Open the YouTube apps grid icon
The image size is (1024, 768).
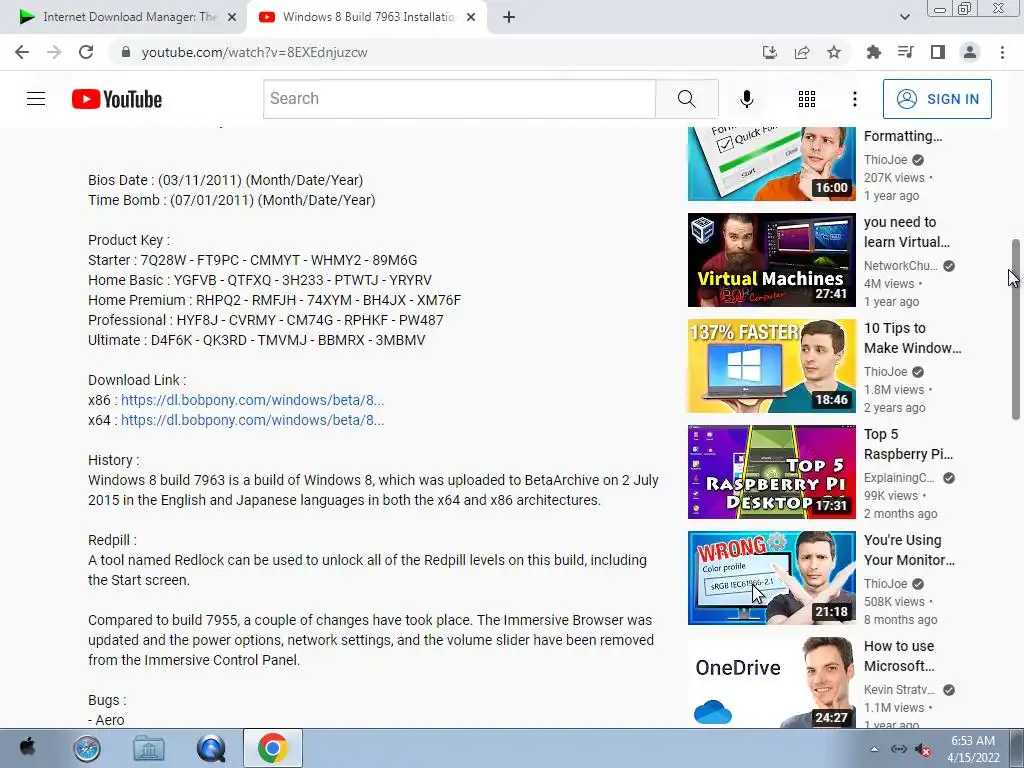807,99
